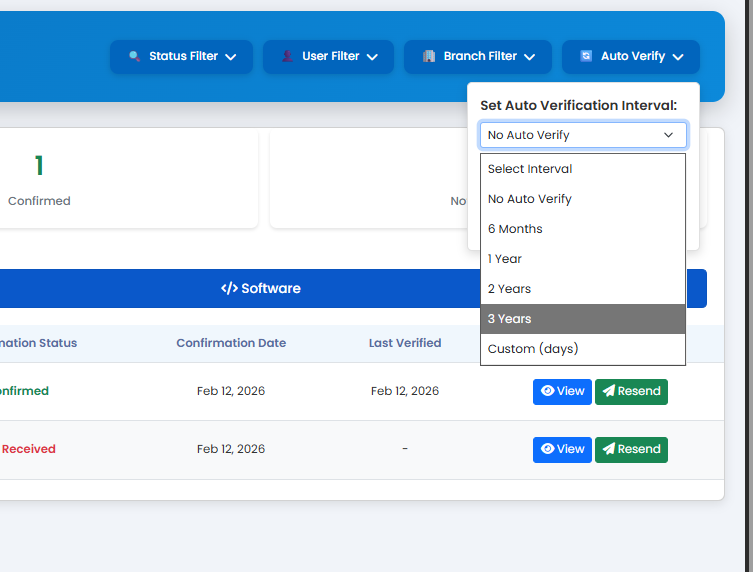Image resolution: width=753 pixels, height=572 pixels.
Task: Open the Status Filter dropdown
Action: 182,57
